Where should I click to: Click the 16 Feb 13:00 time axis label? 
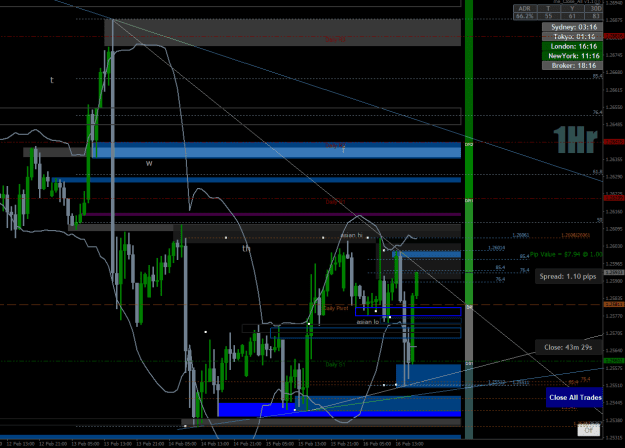click(409, 444)
